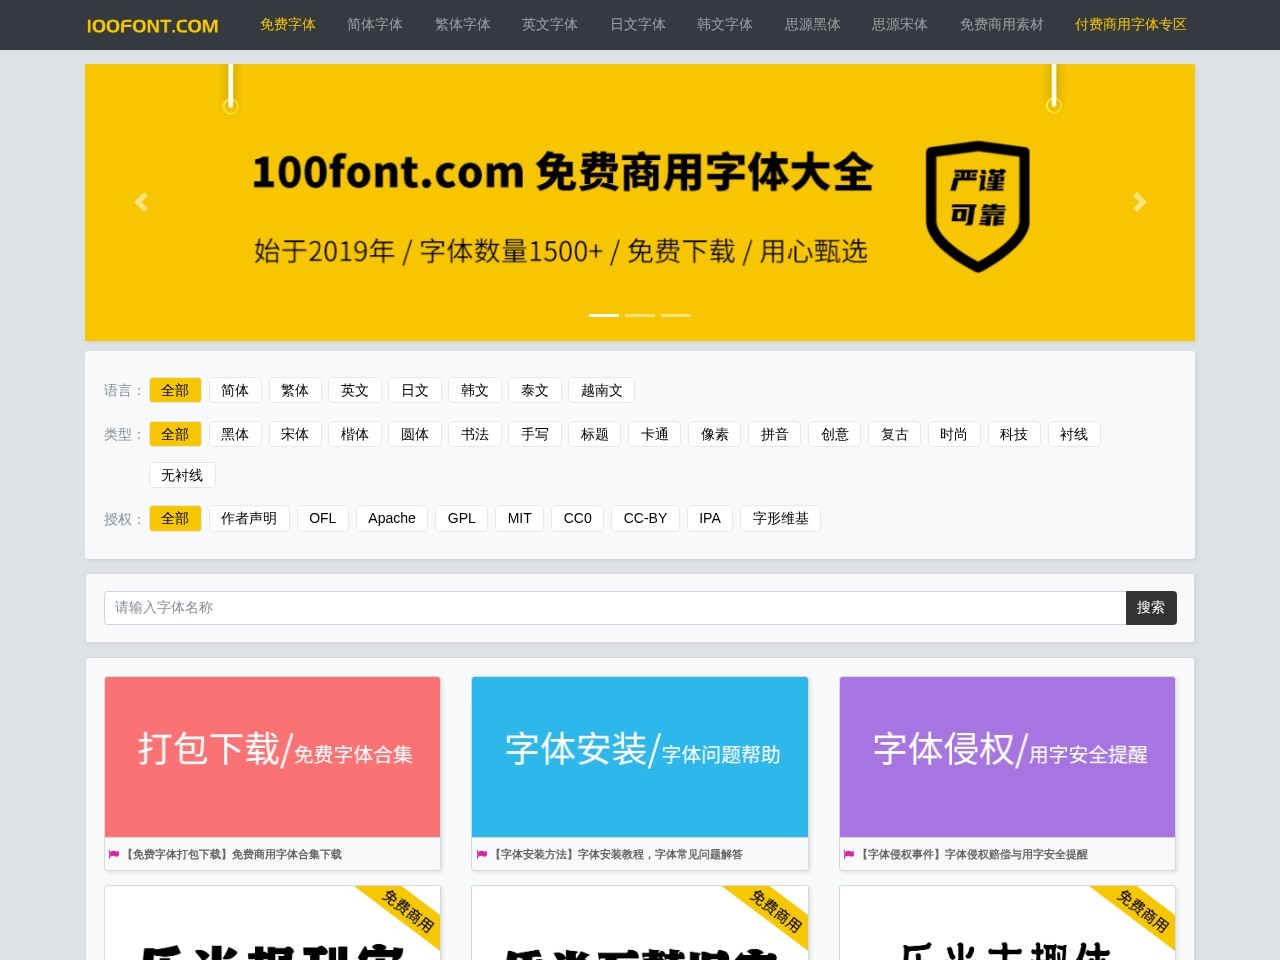
Task: Open the 字体安装 blue card thumbnail
Action: coord(640,757)
